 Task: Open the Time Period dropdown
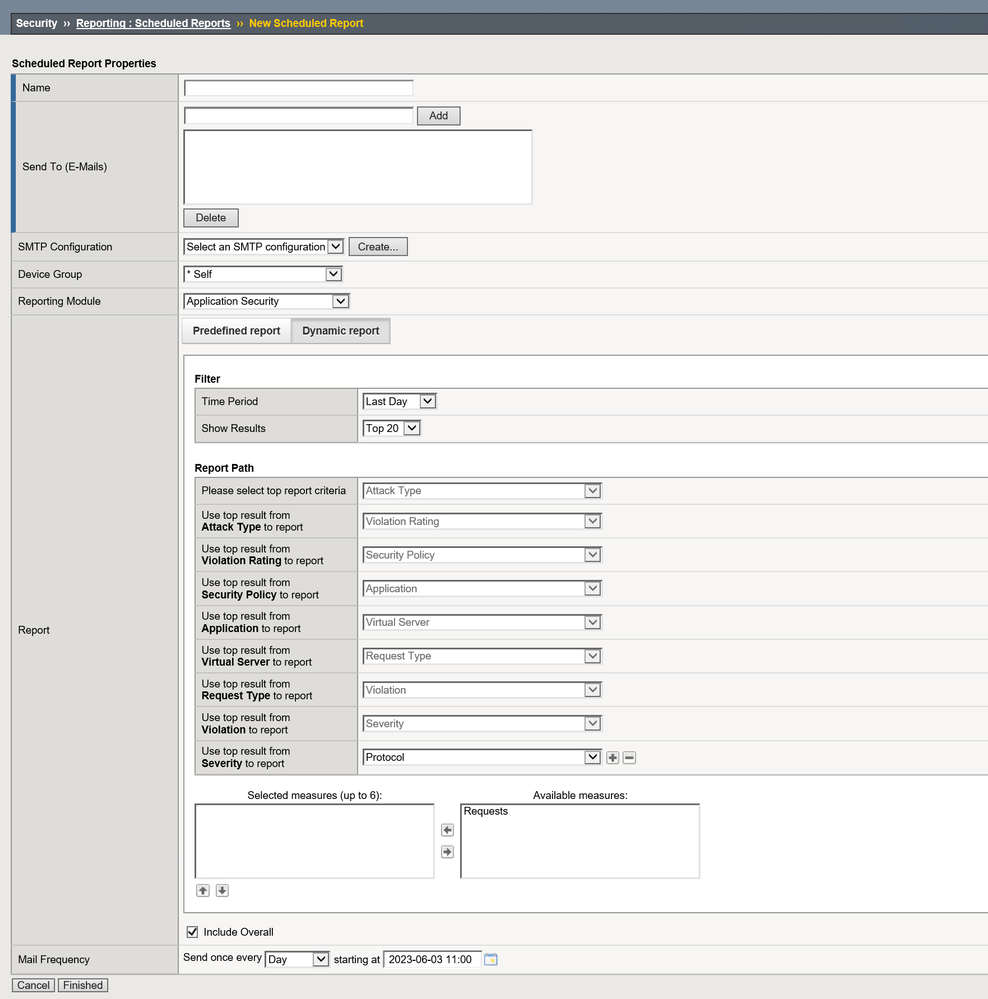pyautogui.click(x=399, y=402)
